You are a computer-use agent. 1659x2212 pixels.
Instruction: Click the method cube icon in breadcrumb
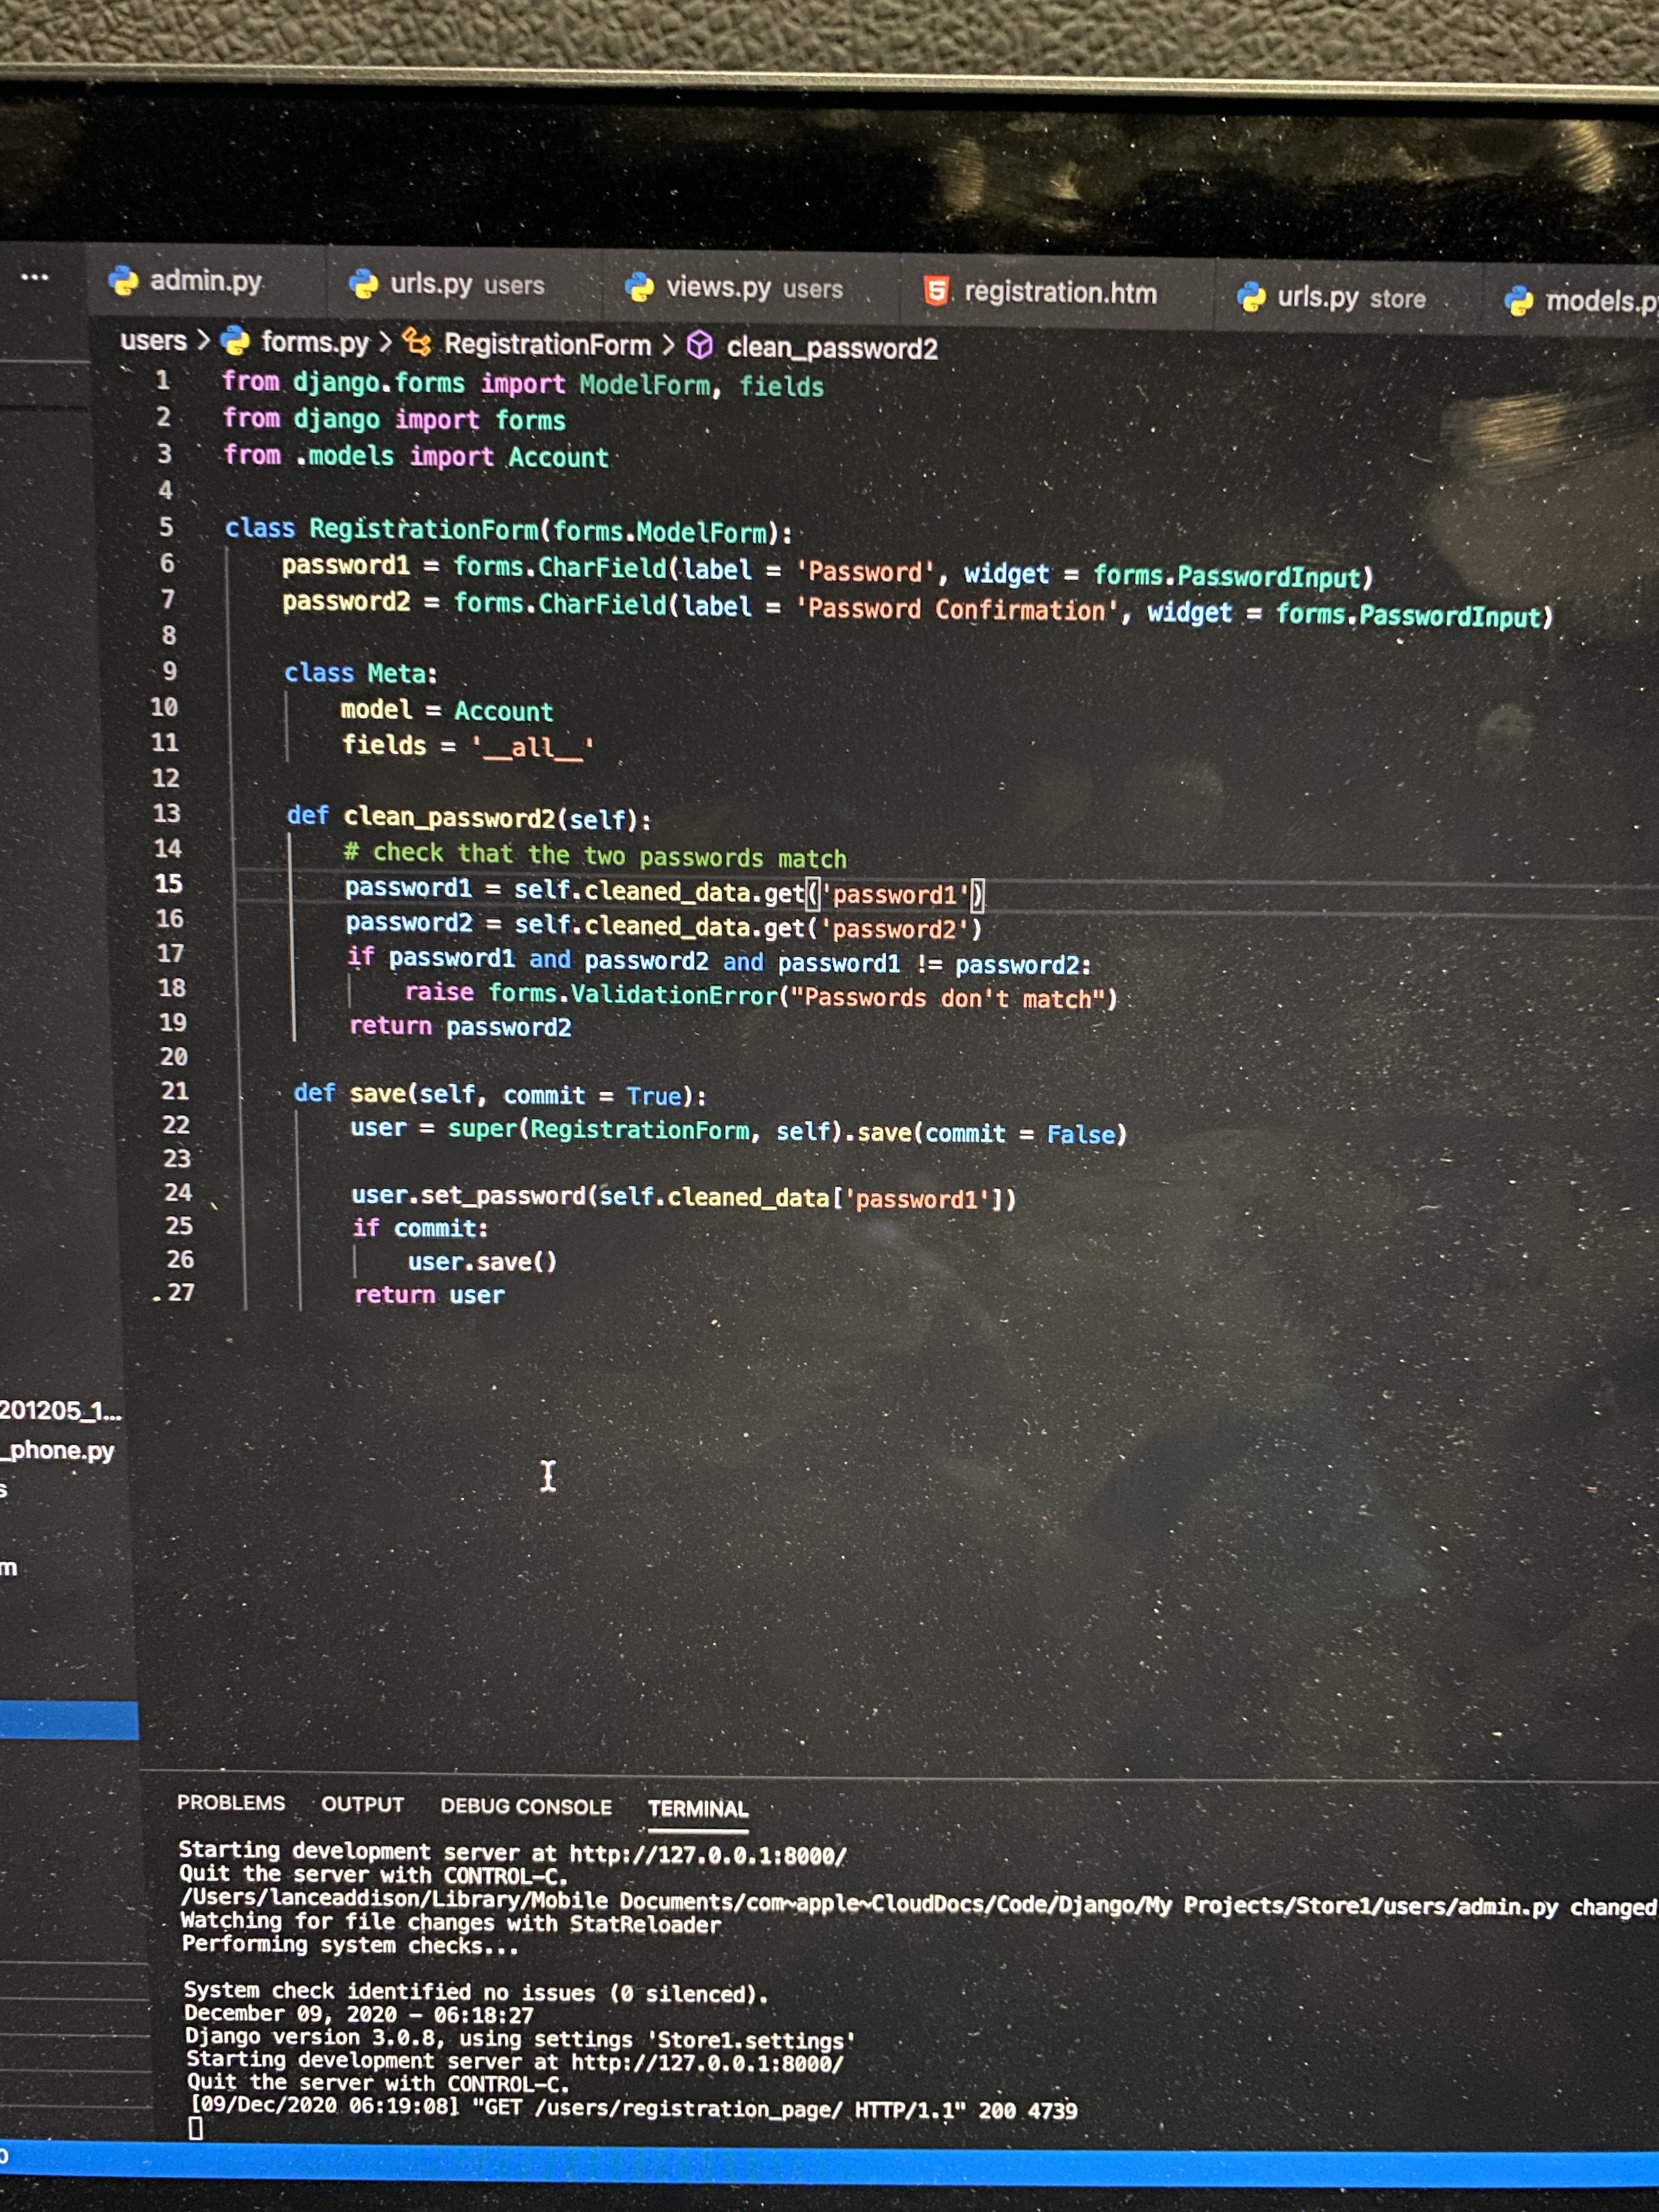tap(700, 346)
